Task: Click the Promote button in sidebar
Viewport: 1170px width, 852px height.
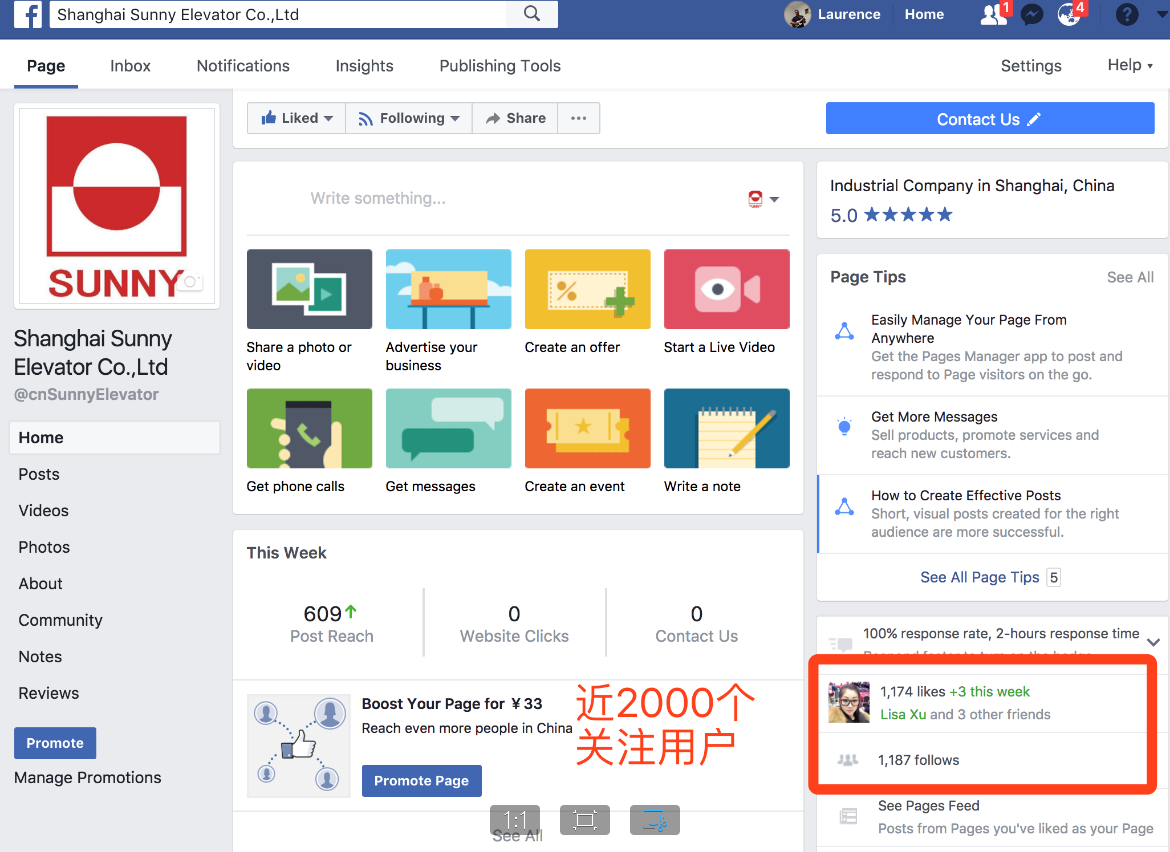Action: click(54, 743)
